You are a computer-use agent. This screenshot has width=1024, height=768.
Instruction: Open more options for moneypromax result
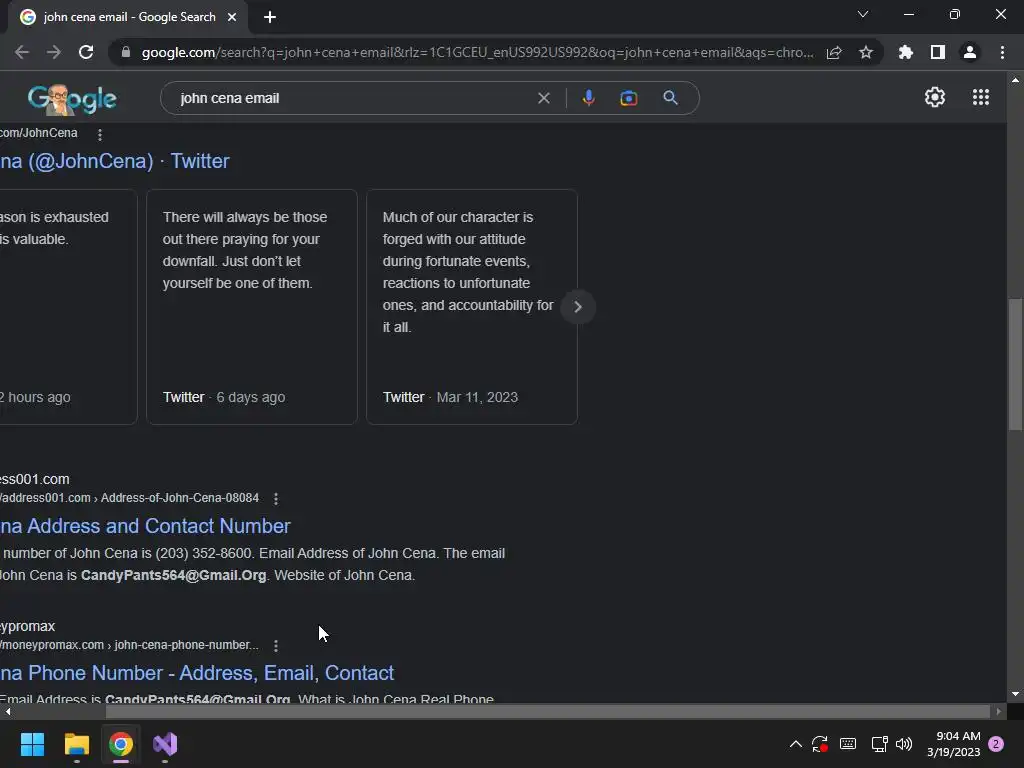pos(276,646)
